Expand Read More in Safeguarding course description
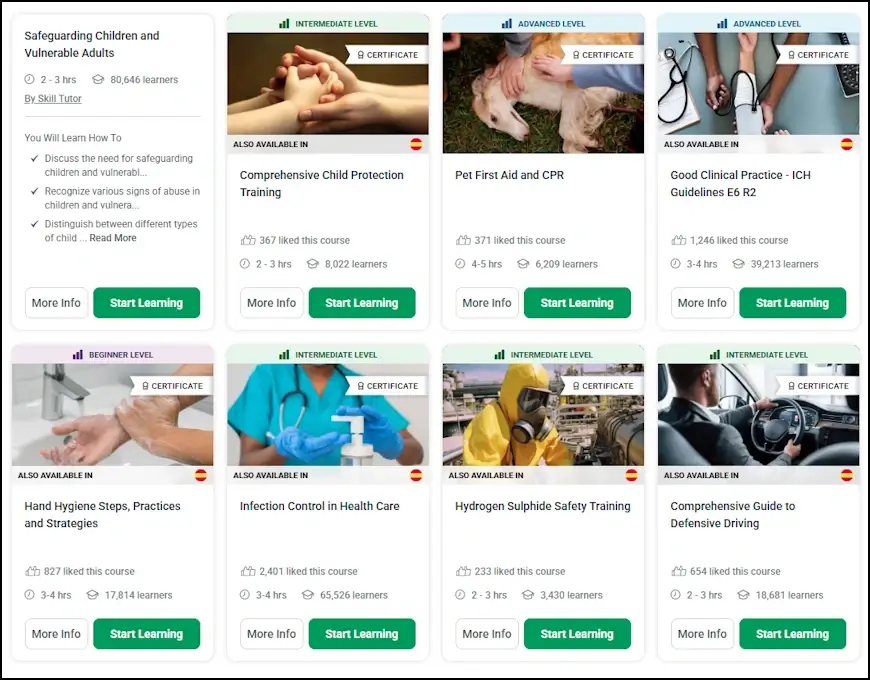 tap(113, 238)
